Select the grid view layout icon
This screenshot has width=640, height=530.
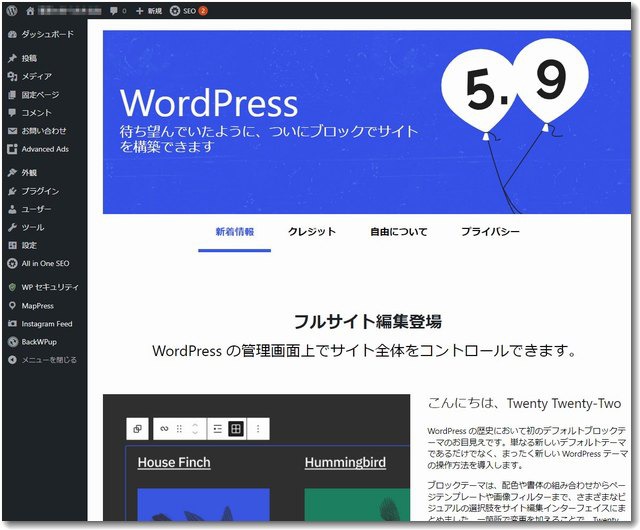(x=236, y=429)
